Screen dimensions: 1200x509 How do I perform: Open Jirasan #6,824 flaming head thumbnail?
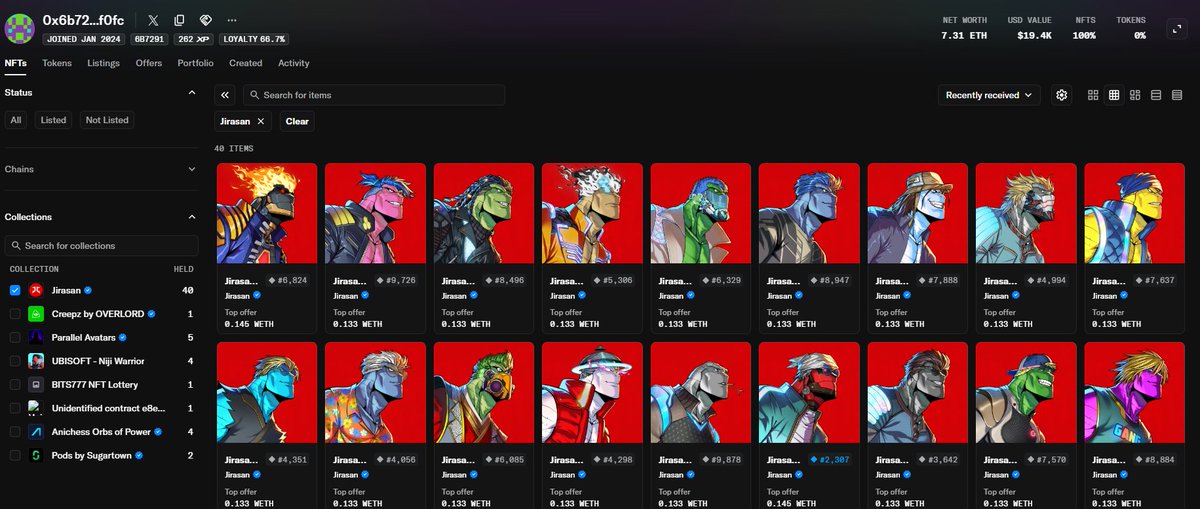click(x=267, y=214)
